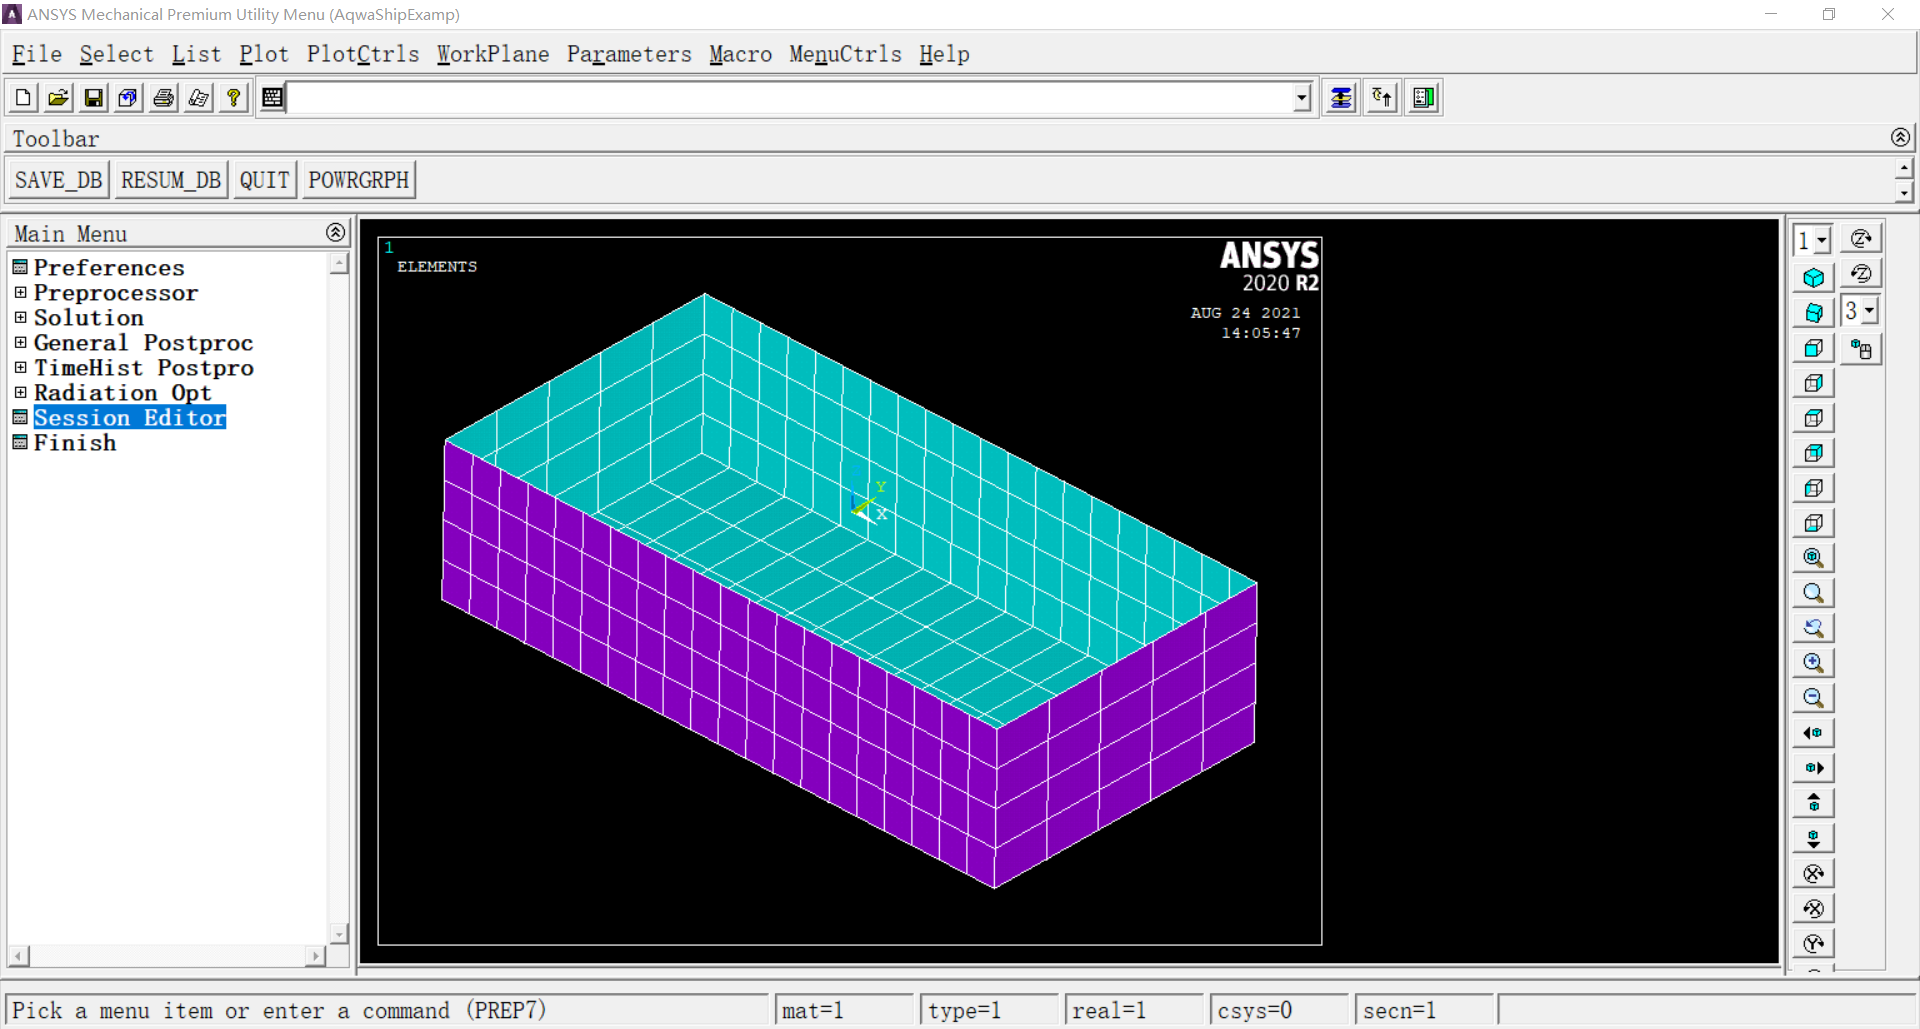Expand the Solution tree node

point(20,318)
